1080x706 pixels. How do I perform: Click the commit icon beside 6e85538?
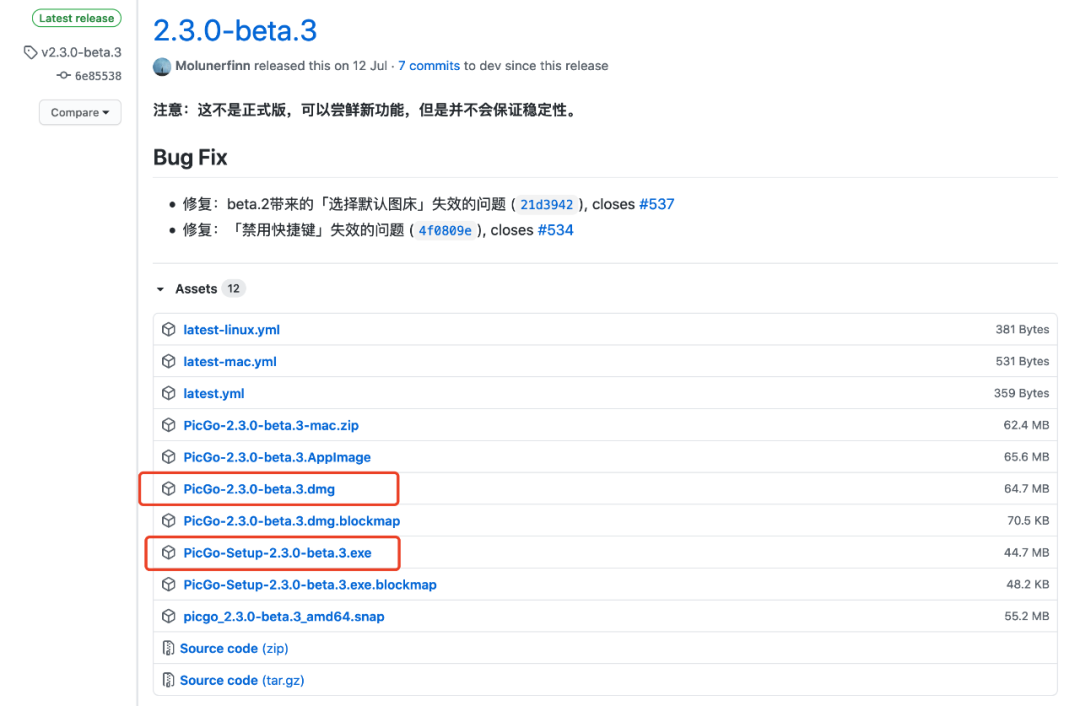click(x=64, y=76)
